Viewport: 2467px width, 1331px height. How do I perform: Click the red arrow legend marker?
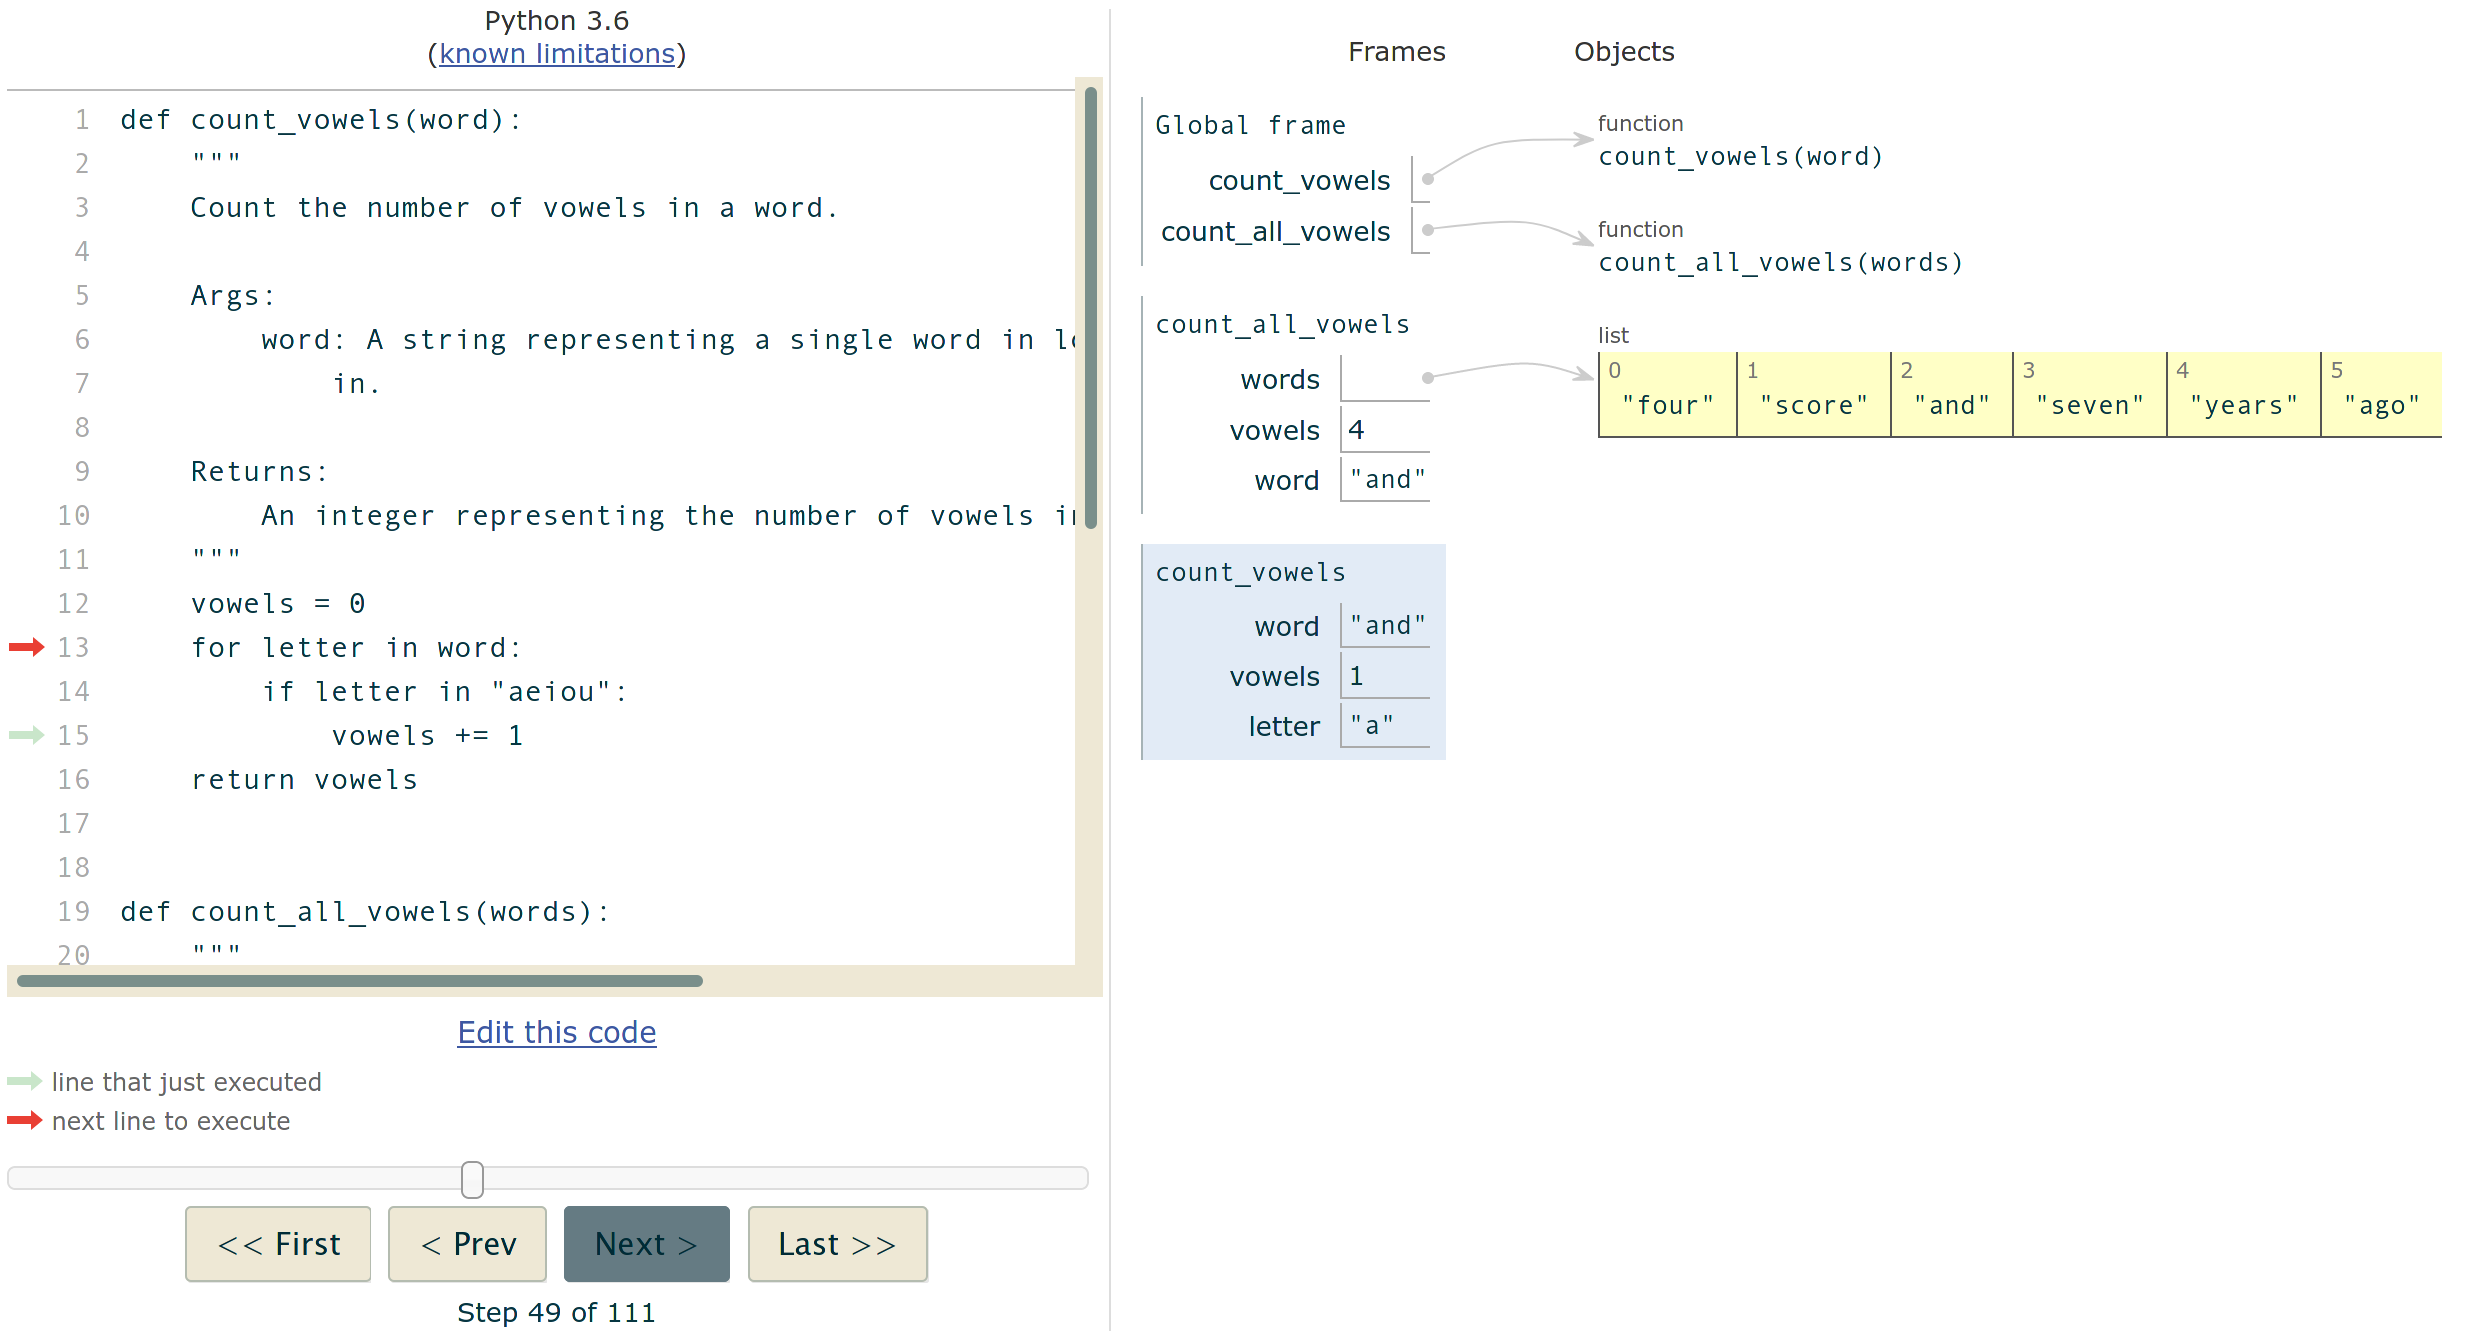pos(25,1120)
